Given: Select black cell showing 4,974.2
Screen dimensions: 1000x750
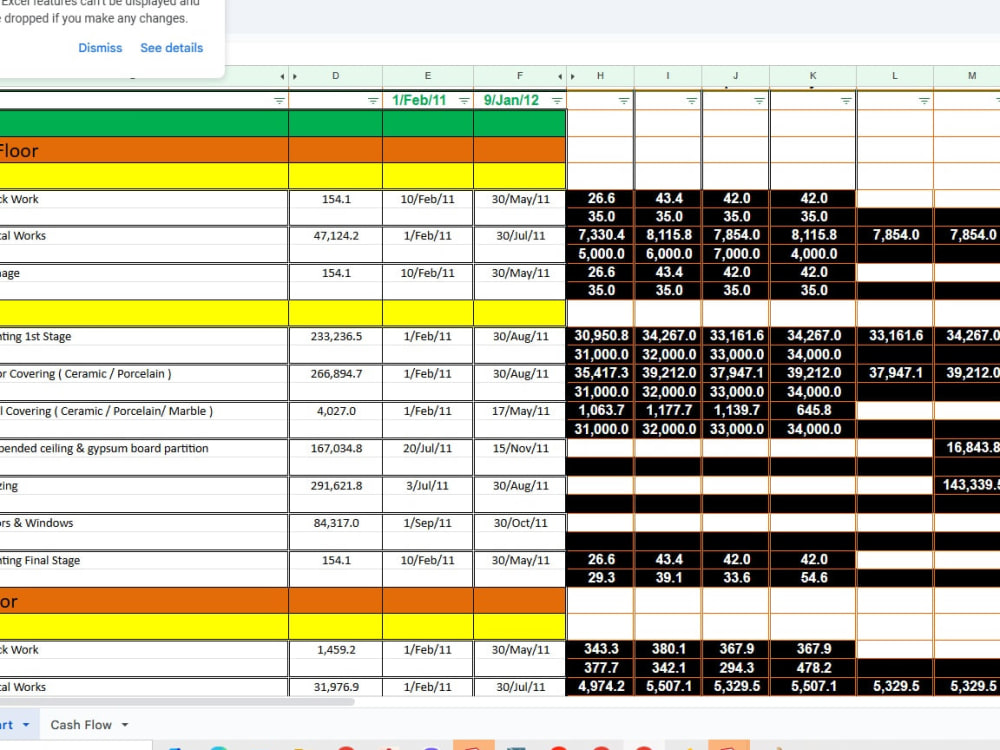Looking at the screenshot, I should [x=600, y=687].
